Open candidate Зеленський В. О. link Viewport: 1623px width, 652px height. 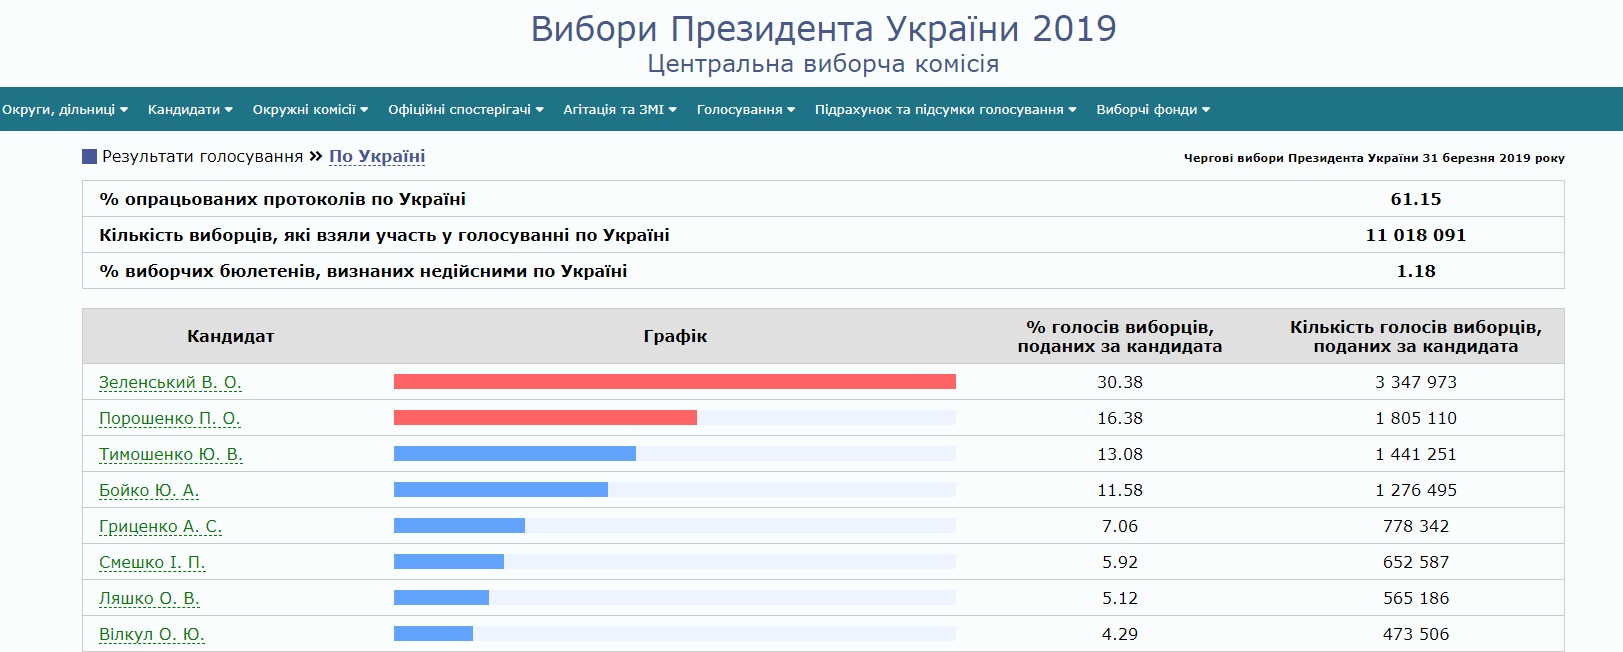coord(170,382)
